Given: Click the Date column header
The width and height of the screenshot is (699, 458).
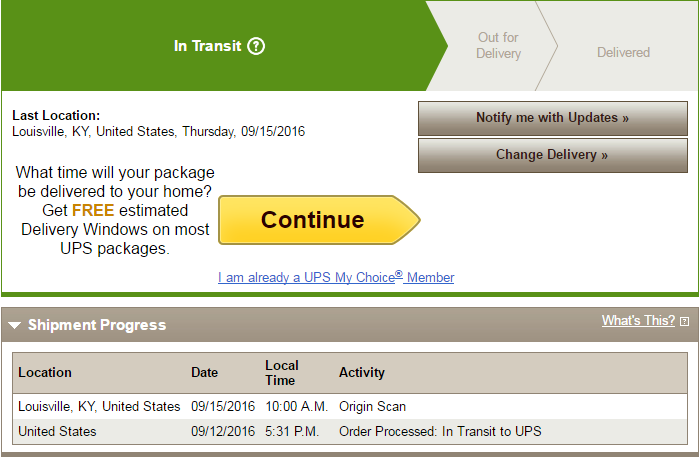Looking at the screenshot, I should [x=204, y=372].
